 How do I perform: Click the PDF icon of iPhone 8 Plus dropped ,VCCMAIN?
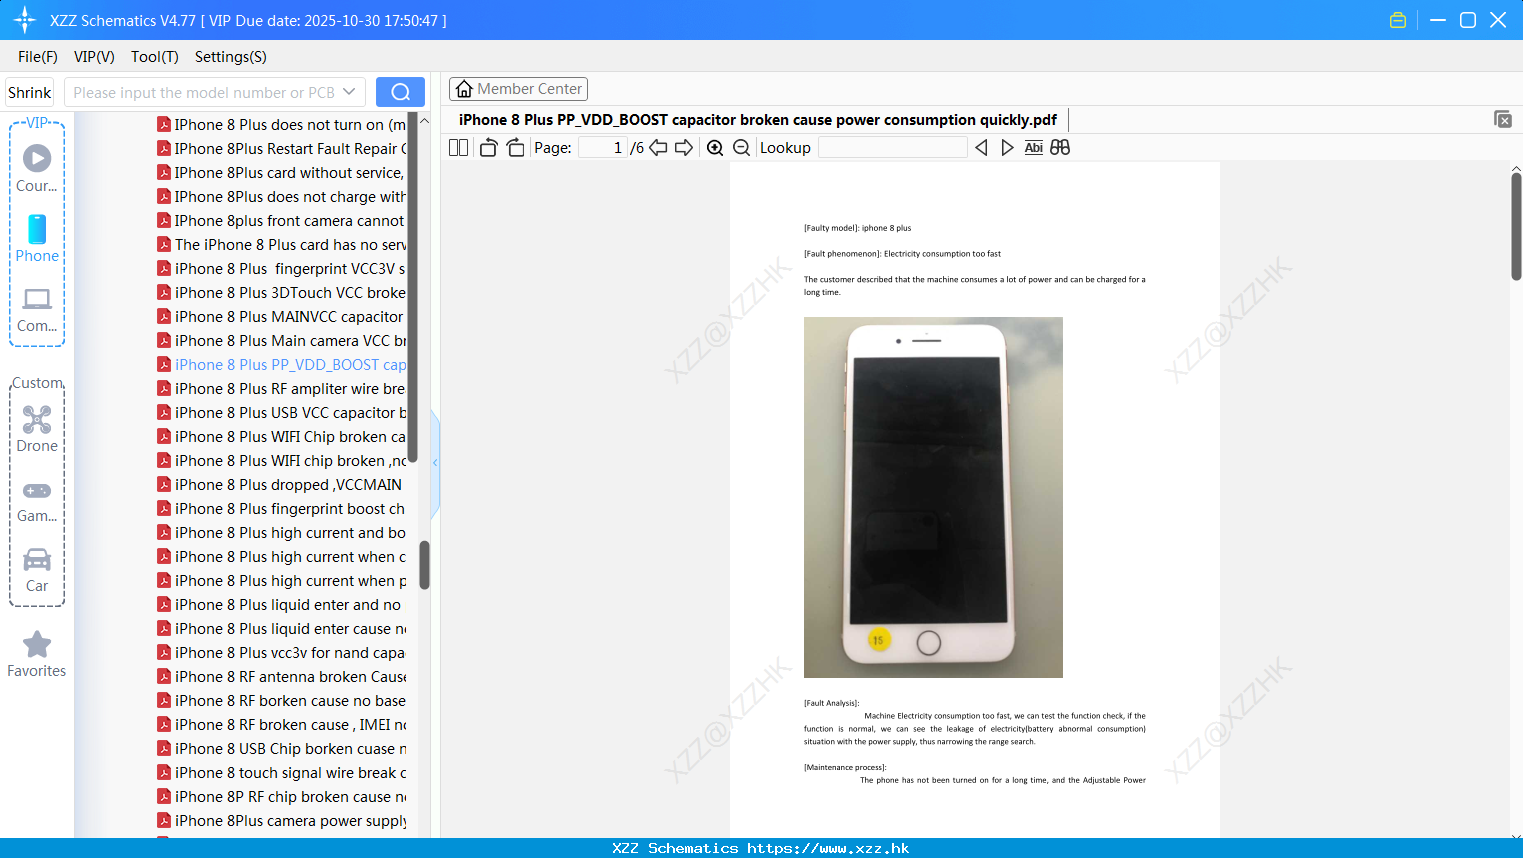[164, 484]
